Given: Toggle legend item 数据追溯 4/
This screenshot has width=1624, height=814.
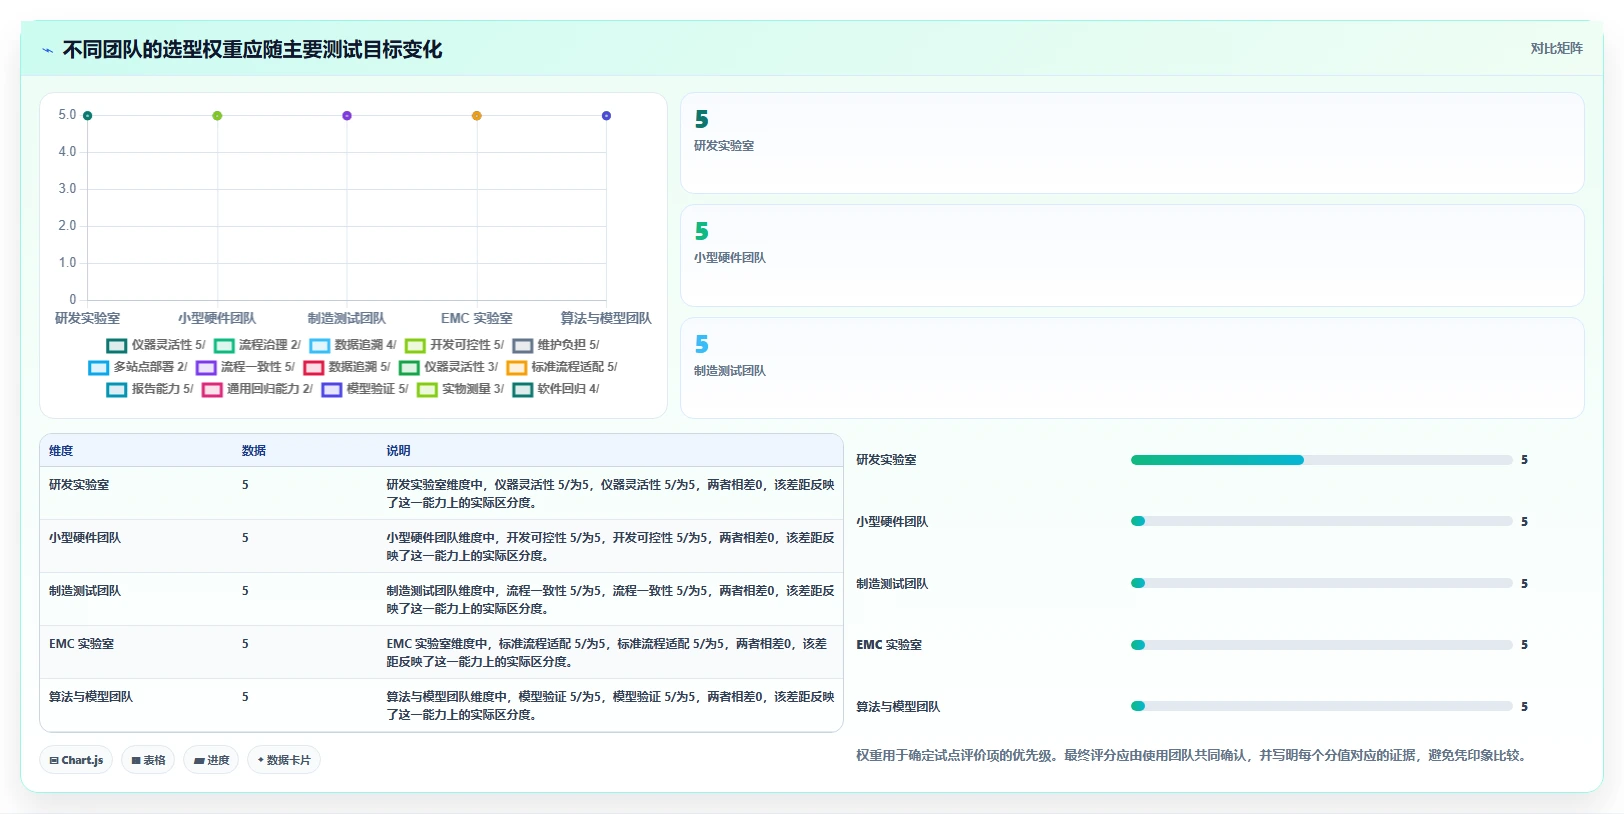Looking at the screenshot, I should (x=353, y=345).
